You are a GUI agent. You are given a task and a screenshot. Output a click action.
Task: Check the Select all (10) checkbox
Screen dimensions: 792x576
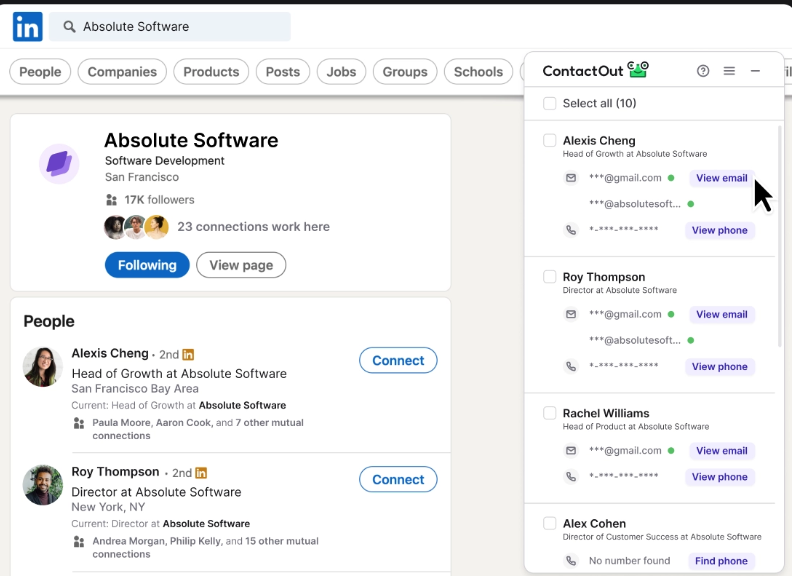click(550, 104)
